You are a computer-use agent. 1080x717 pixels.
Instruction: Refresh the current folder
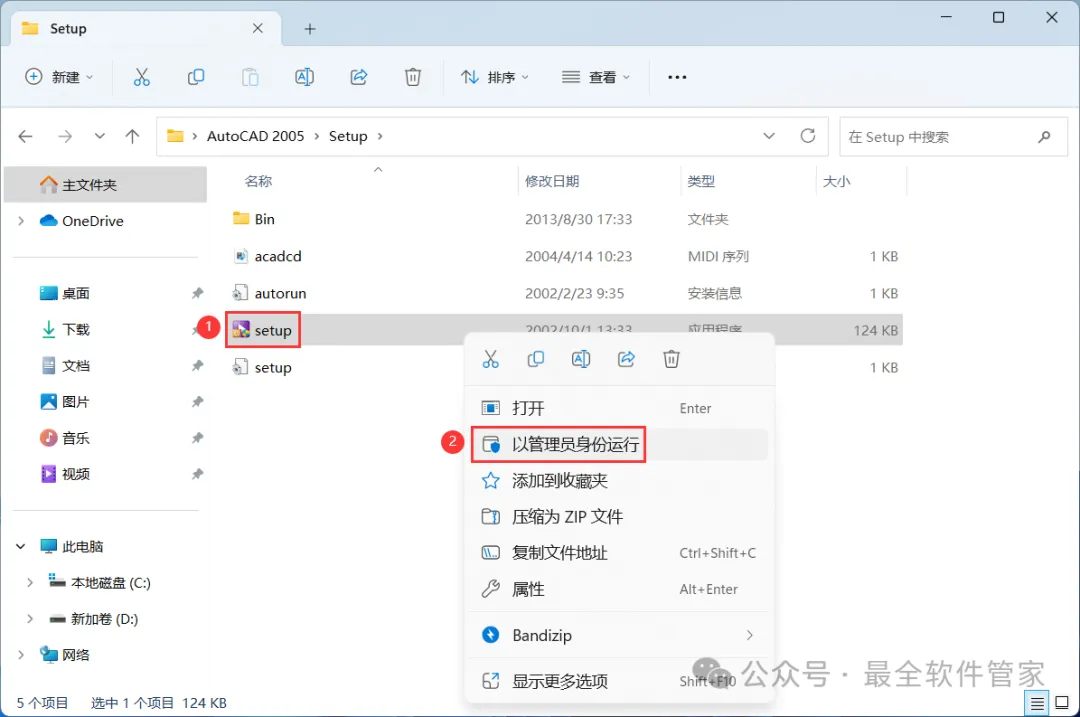808,136
